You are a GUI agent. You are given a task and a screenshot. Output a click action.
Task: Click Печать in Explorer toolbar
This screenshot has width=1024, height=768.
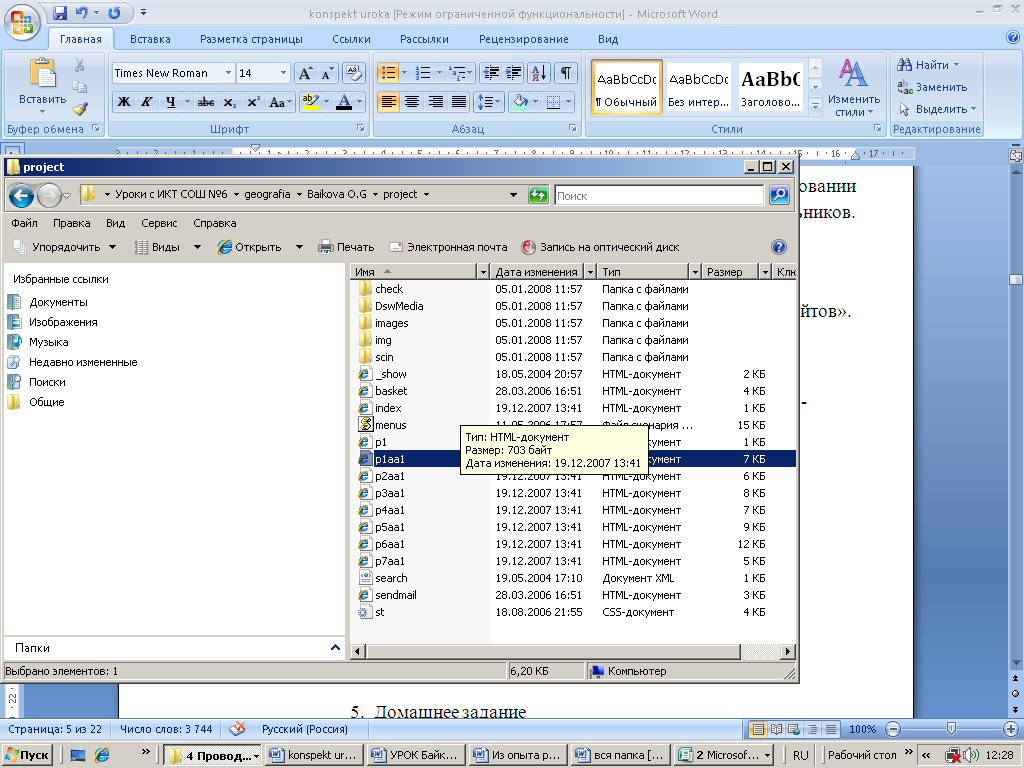pyautogui.click(x=346, y=247)
